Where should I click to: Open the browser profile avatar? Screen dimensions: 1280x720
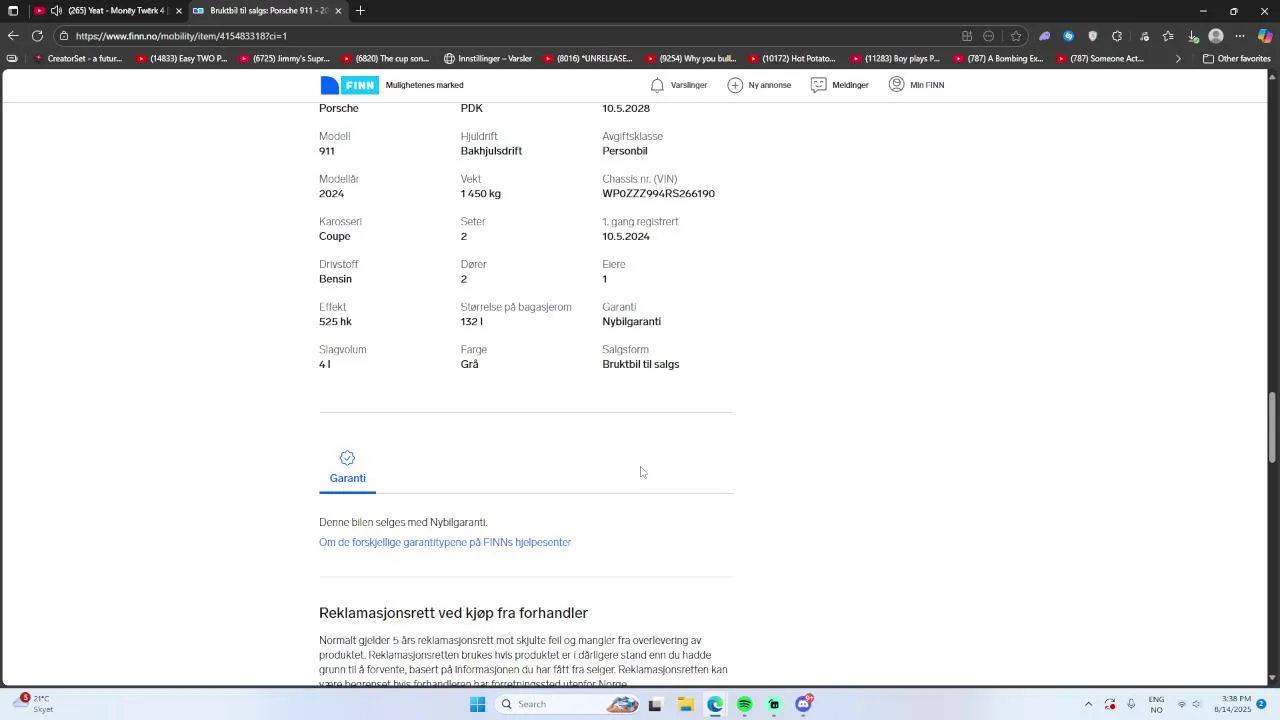click(x=1216, y=36)
